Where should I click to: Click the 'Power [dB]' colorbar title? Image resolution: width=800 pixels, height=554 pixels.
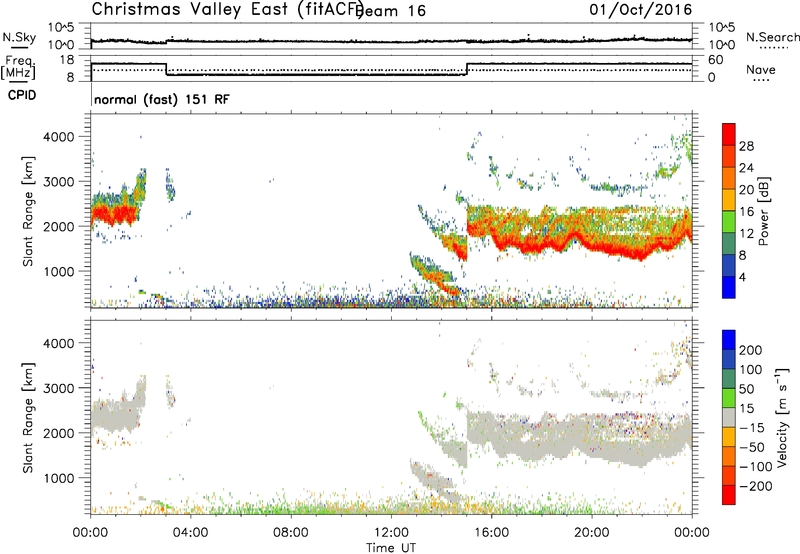tap(763, 211)
